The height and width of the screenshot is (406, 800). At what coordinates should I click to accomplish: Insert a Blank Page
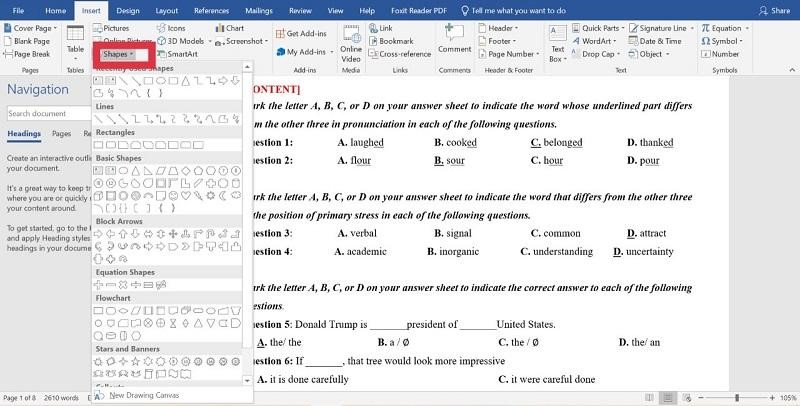pyautogui.click(x=27, y=41)
